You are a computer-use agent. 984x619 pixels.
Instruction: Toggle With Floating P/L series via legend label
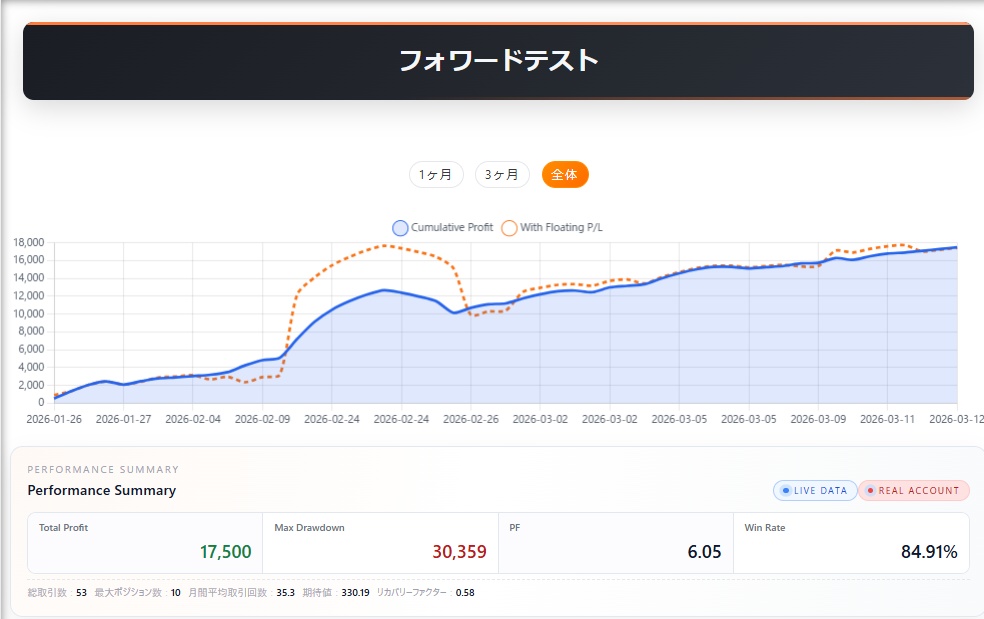(x=561, y=228)
